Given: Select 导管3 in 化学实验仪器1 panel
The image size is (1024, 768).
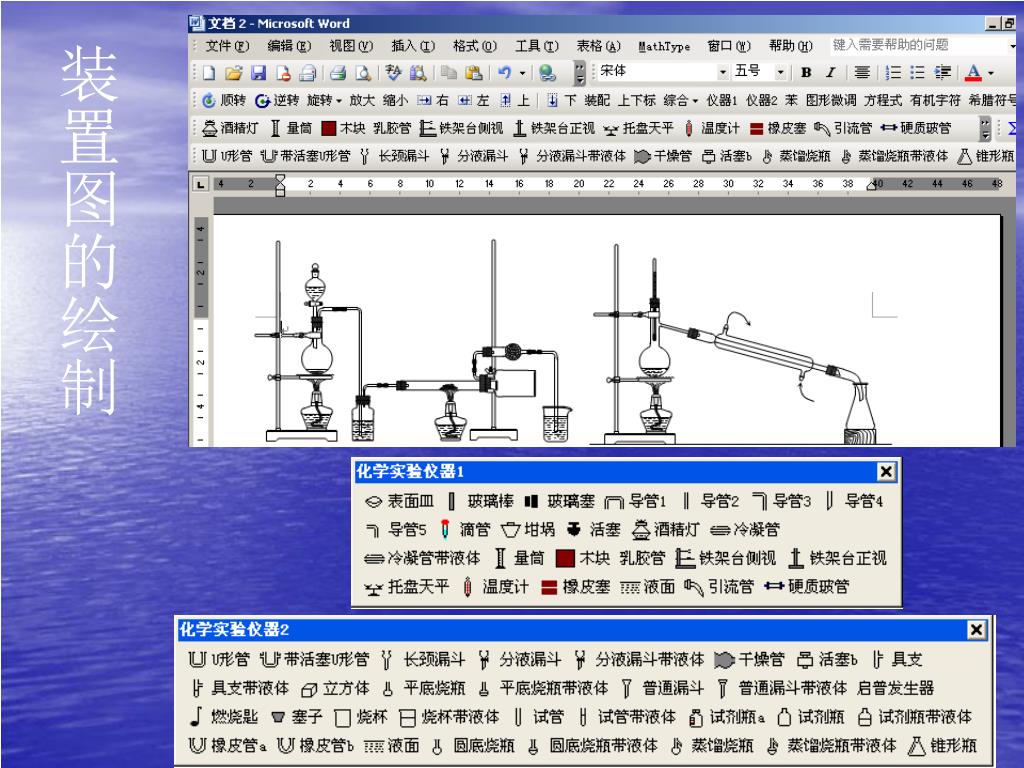Looking at the screenshot, I should (781, 501).
